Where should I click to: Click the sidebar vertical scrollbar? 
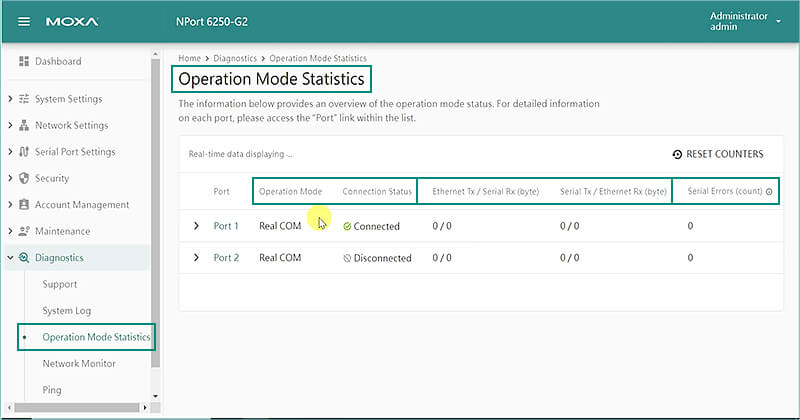(154, 200)
